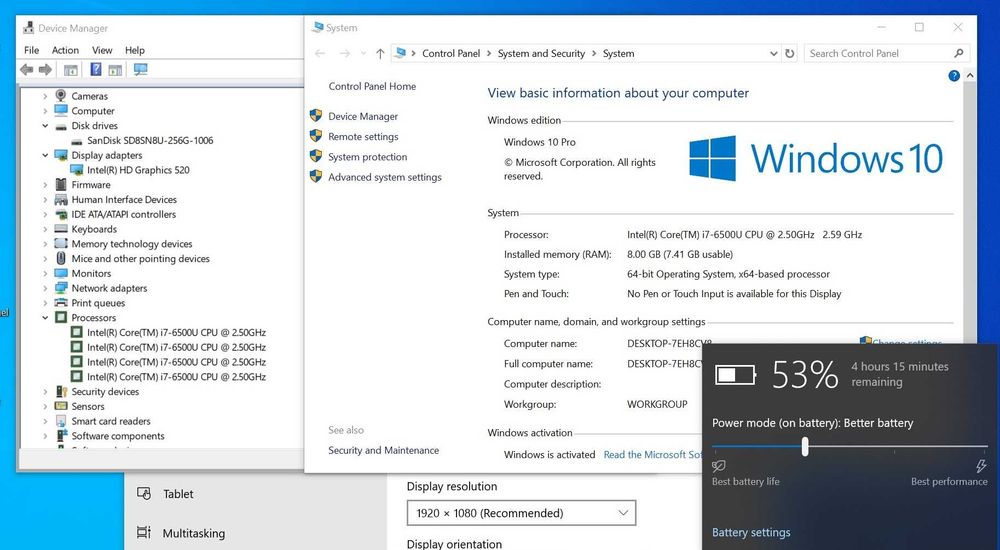Open the address bar history dropdown arrow
The image size is (1000, 550).
774,54
